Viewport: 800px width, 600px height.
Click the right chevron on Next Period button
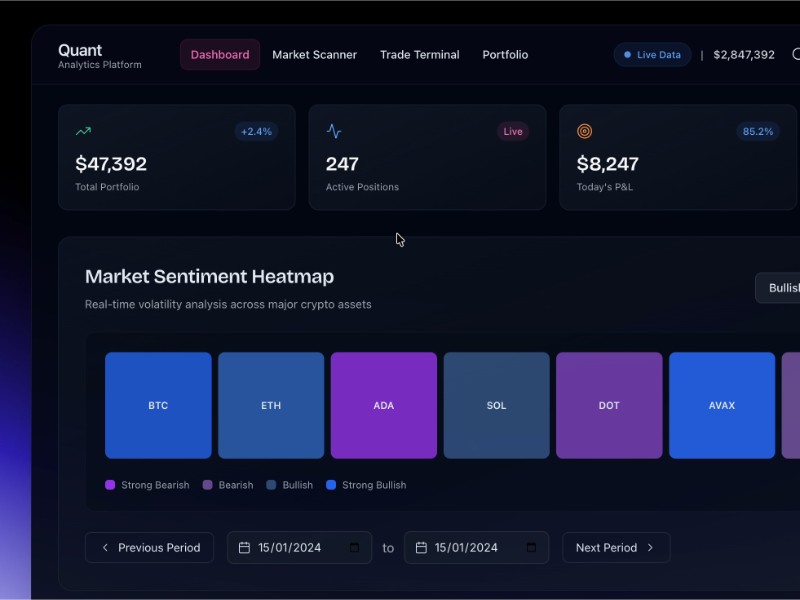tap(652, 547)
